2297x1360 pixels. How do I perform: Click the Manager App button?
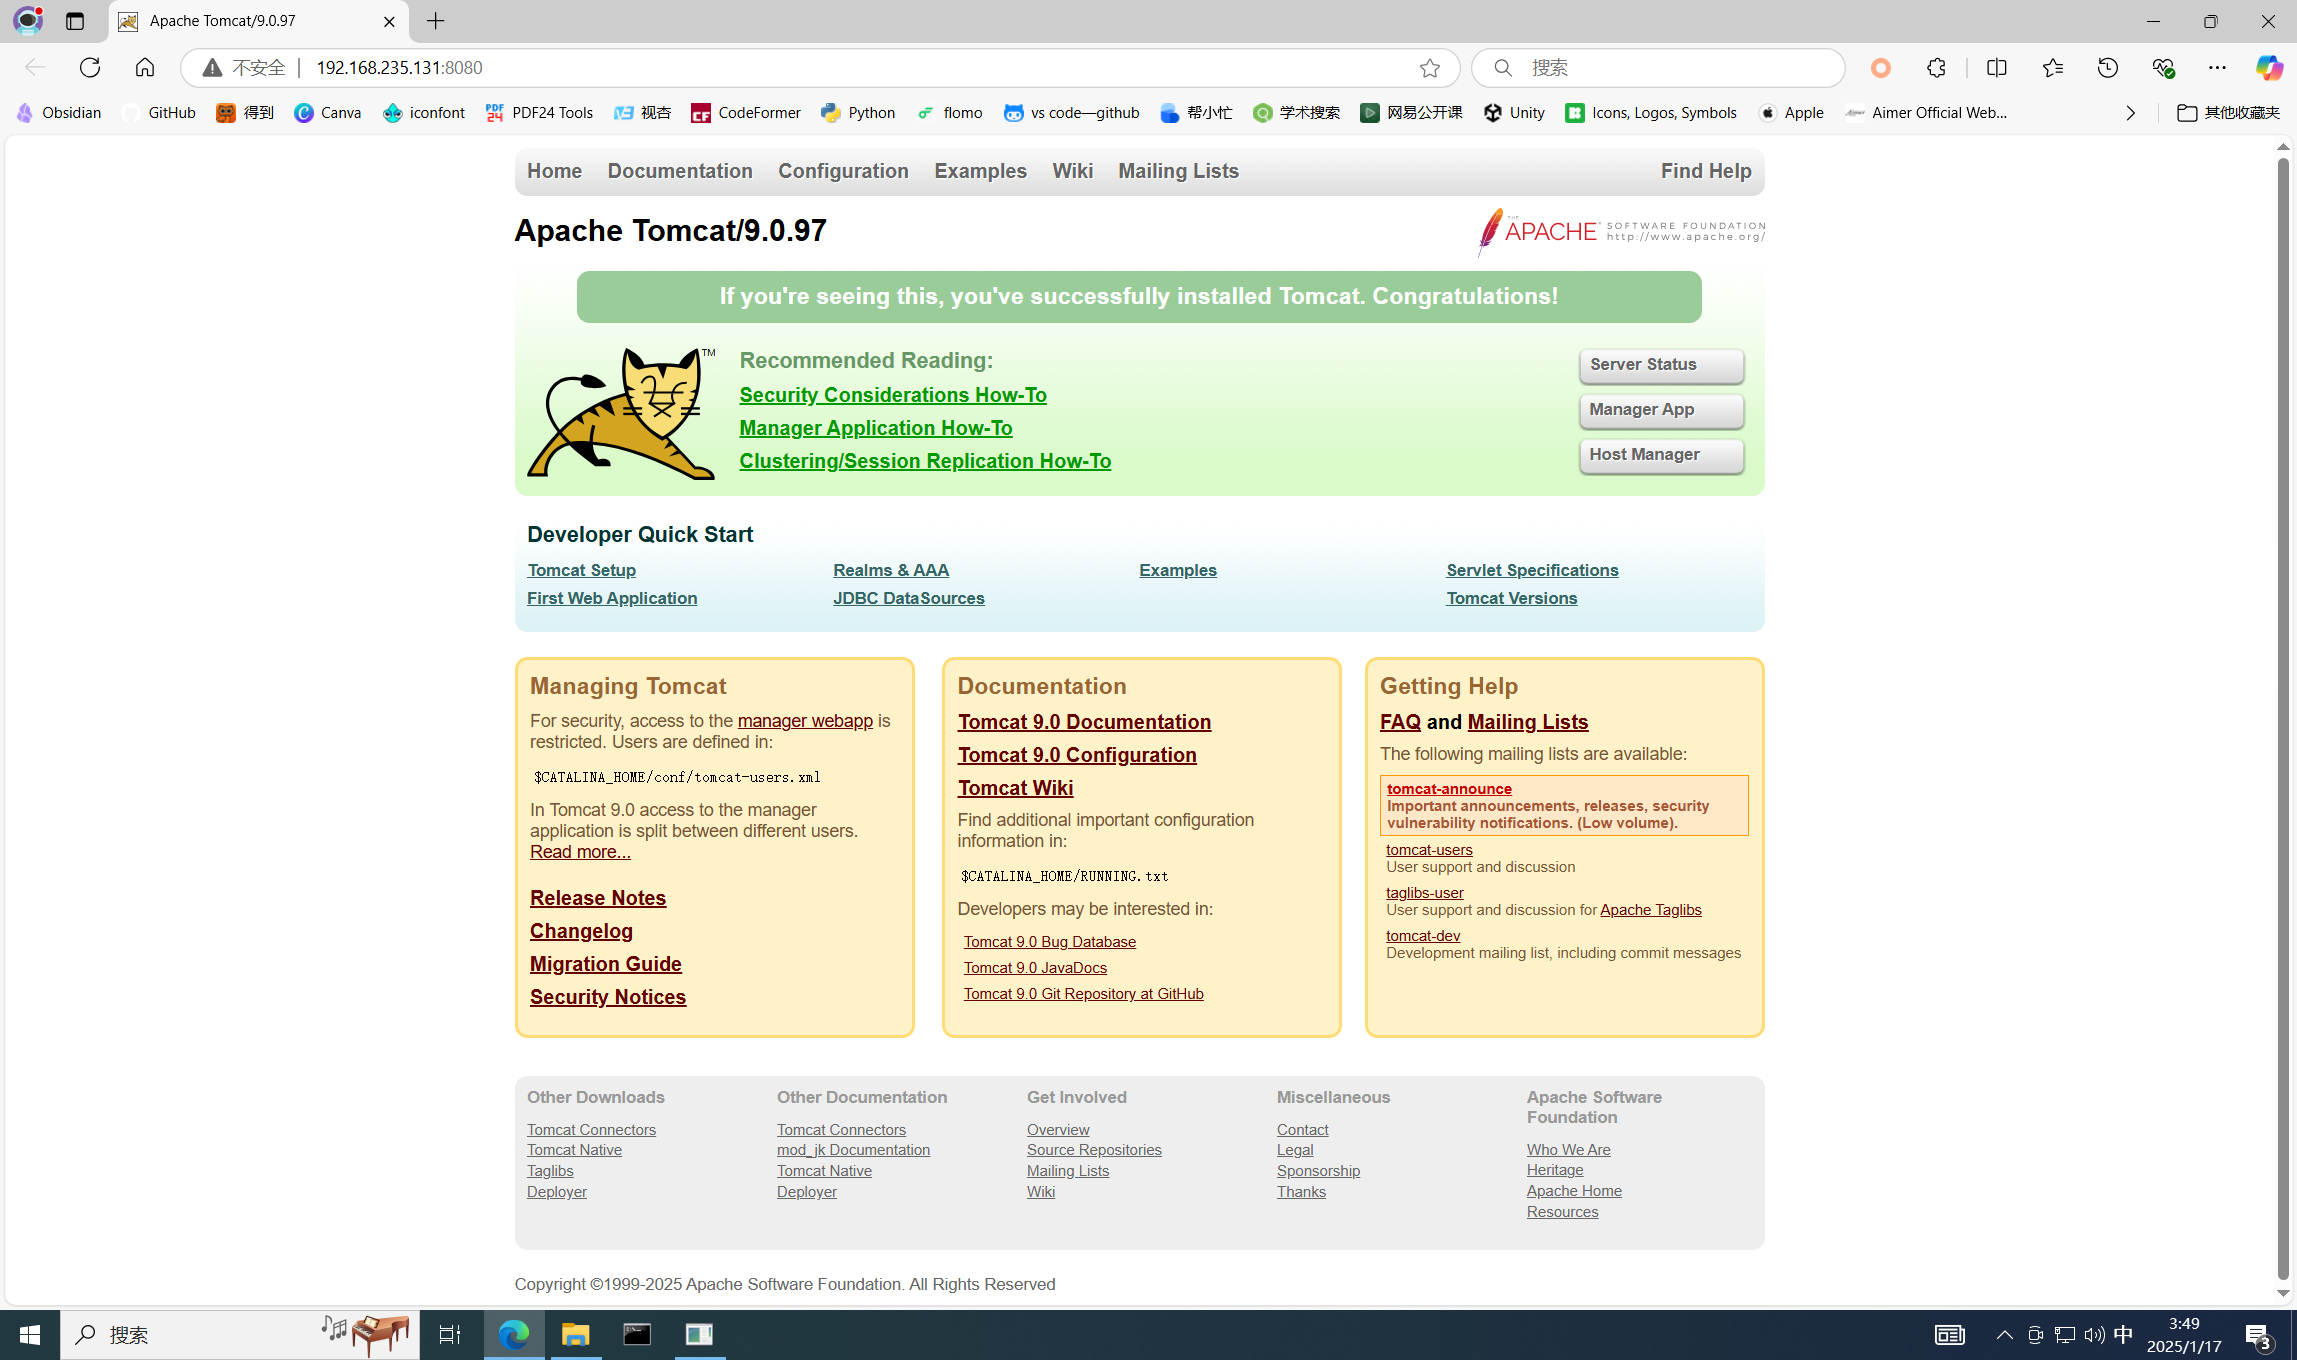click(x=1660, y=410)
